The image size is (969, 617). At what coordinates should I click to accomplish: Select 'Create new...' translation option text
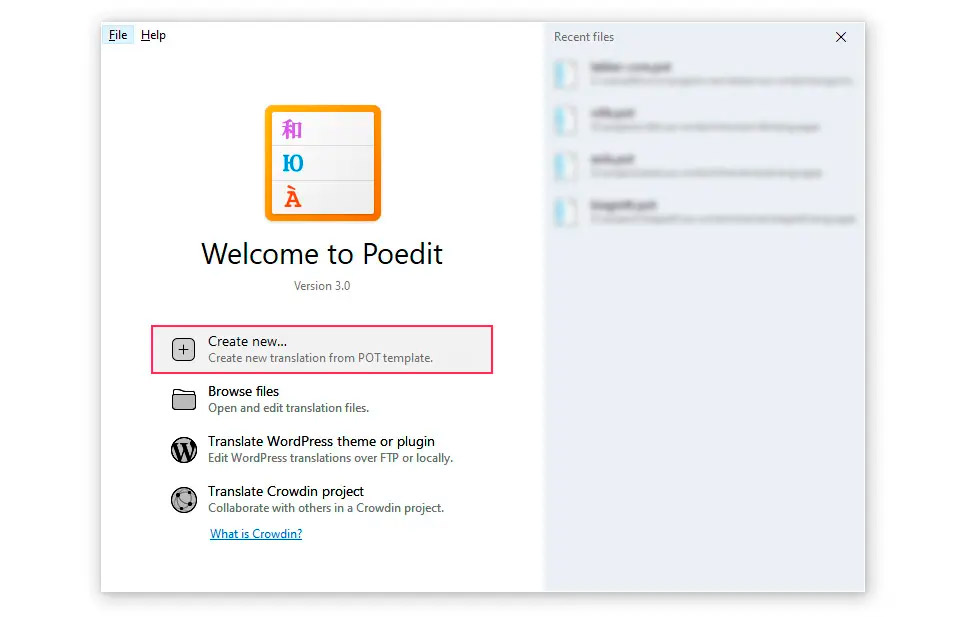click(x=247, y=342)
